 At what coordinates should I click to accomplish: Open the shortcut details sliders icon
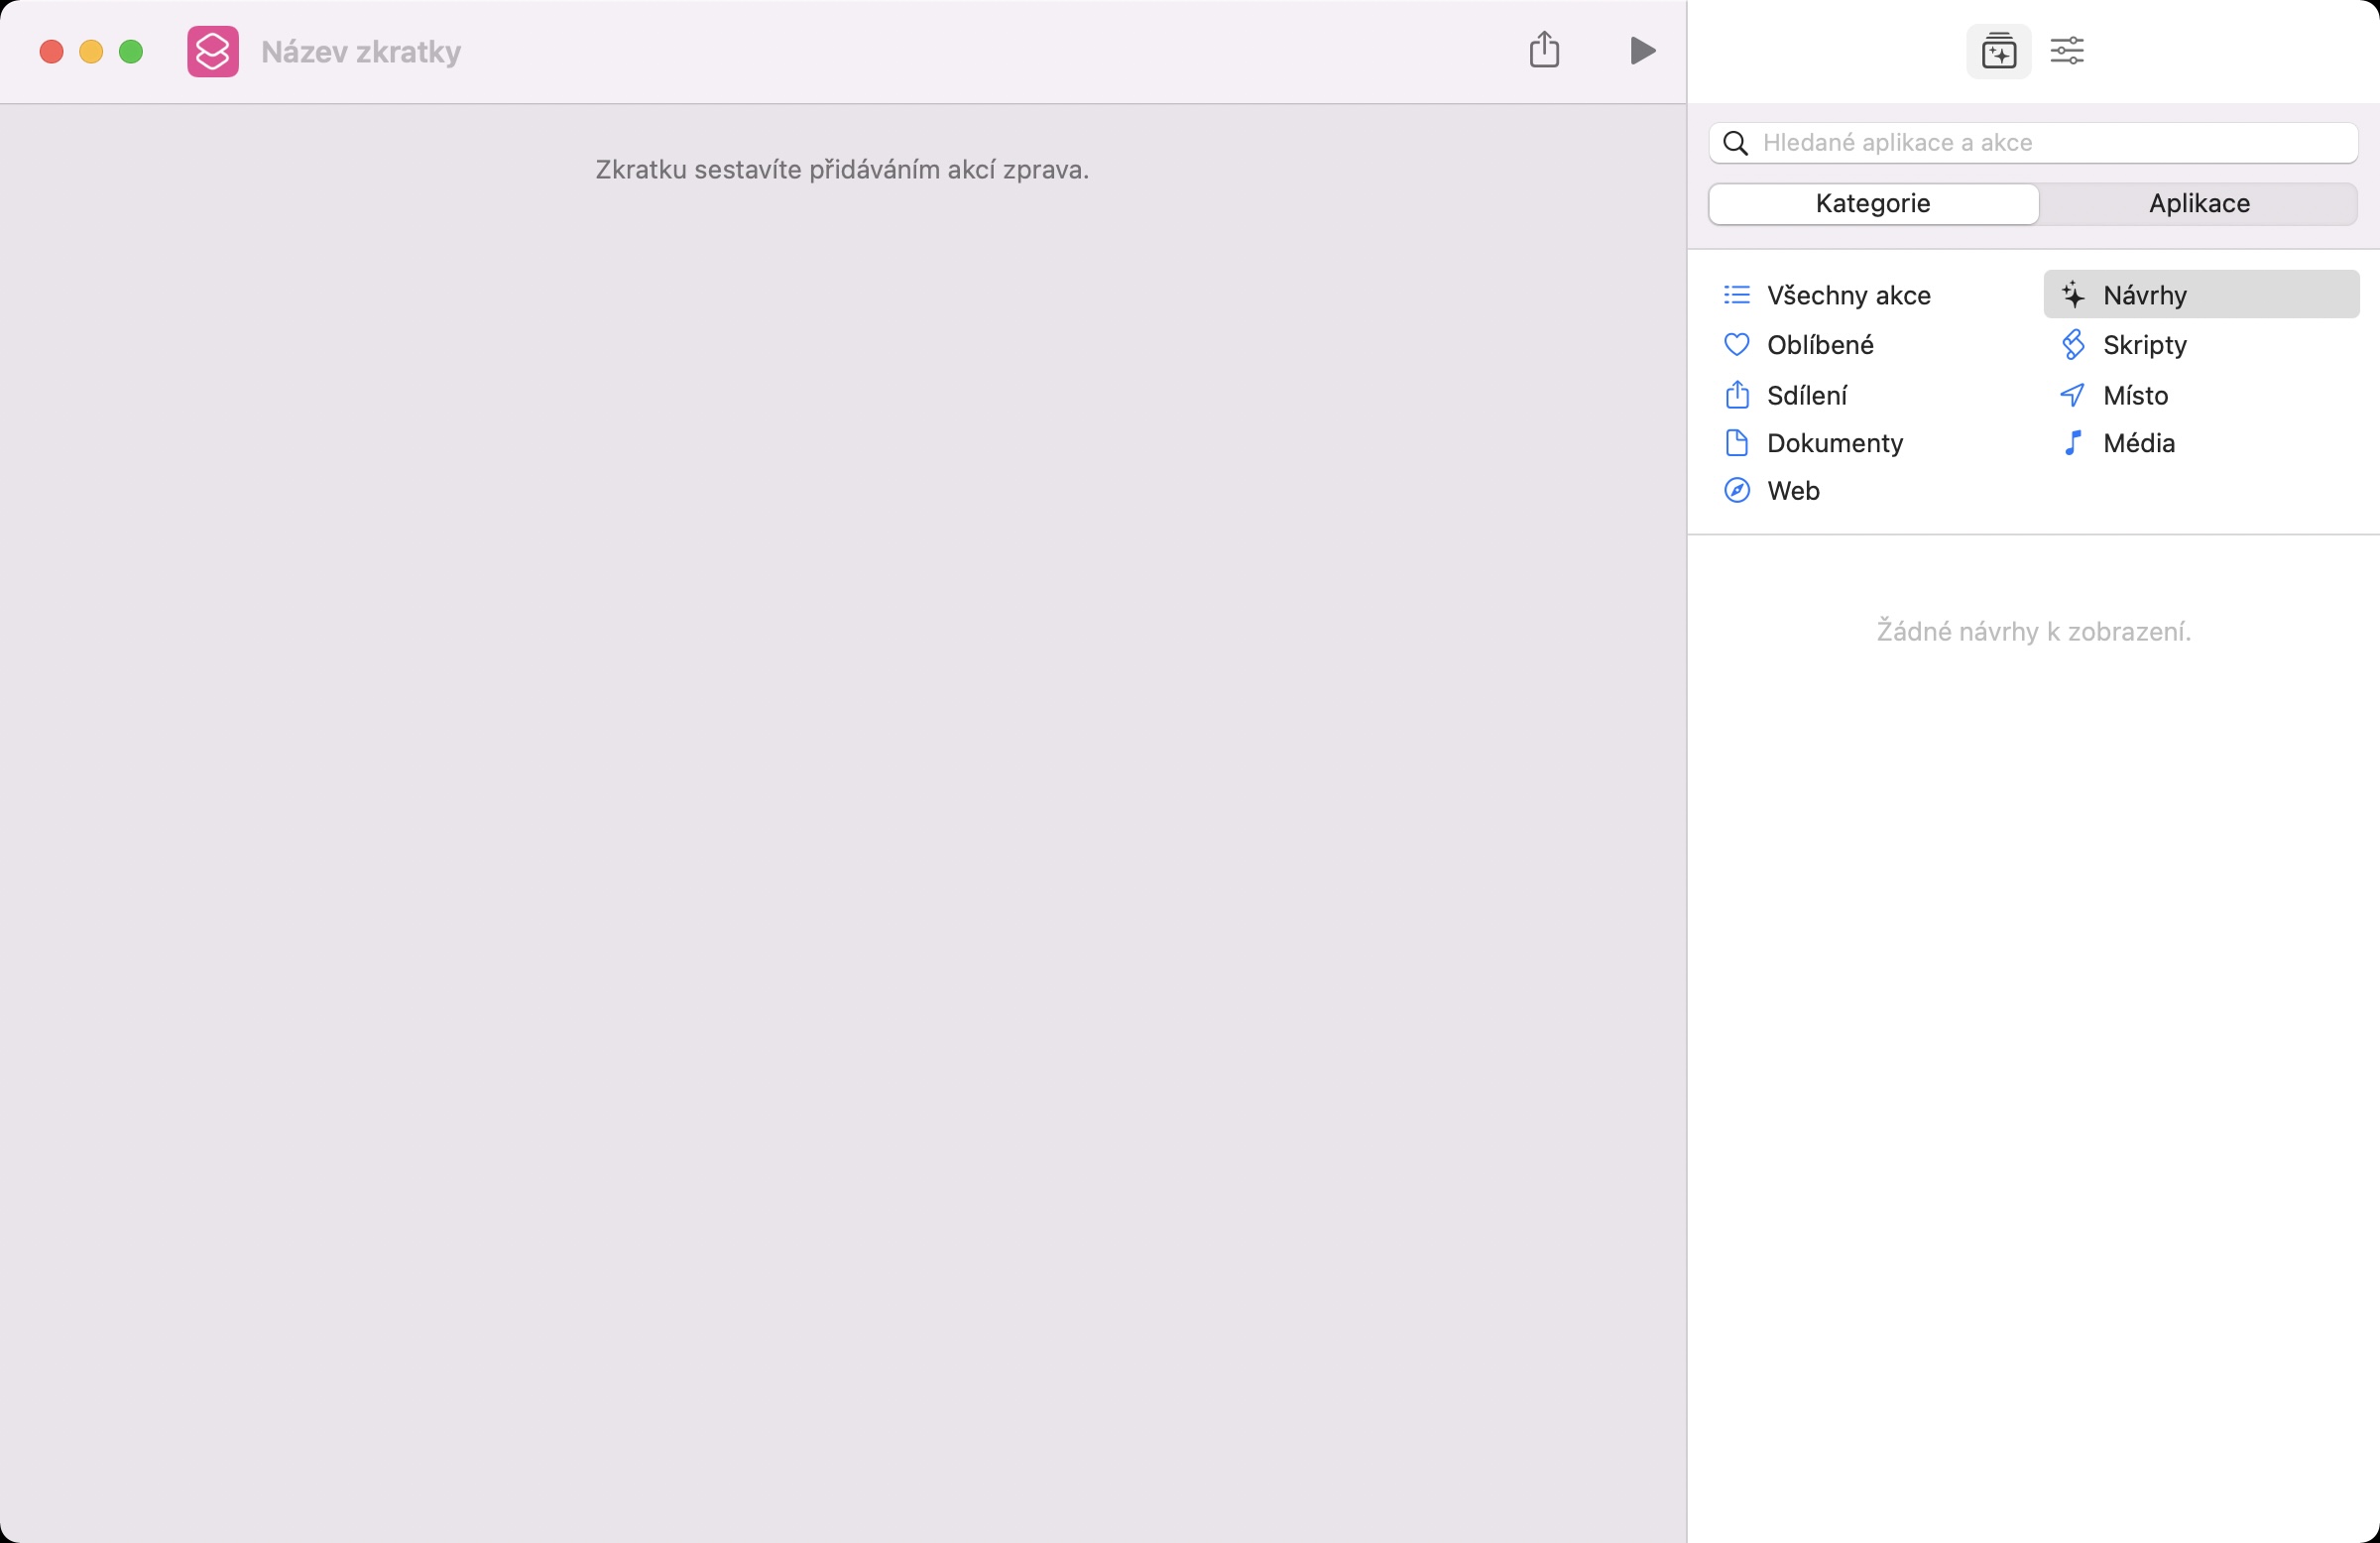tap(2066, 50)
